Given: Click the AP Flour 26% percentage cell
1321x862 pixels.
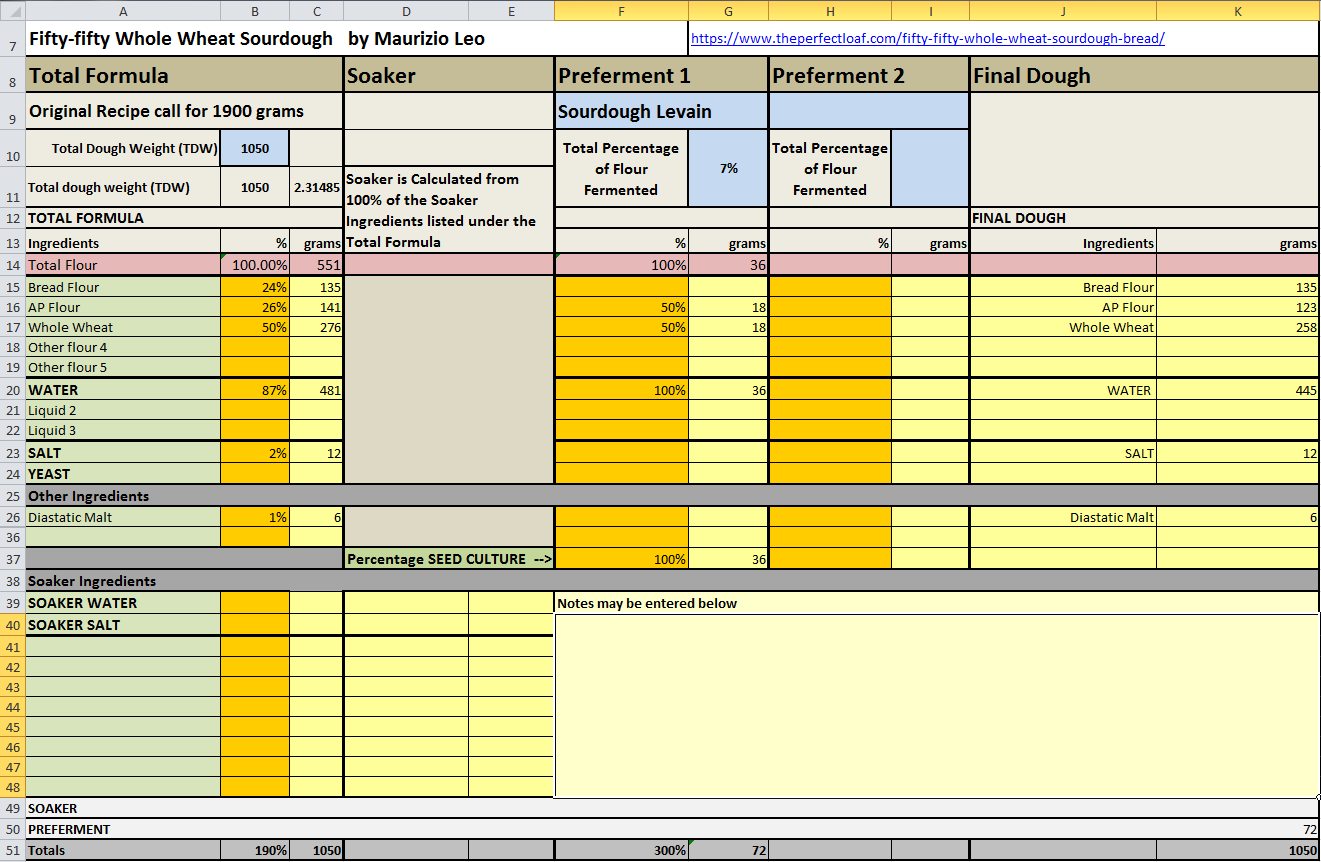Looking at the screenshot, I should pos(255,307).
